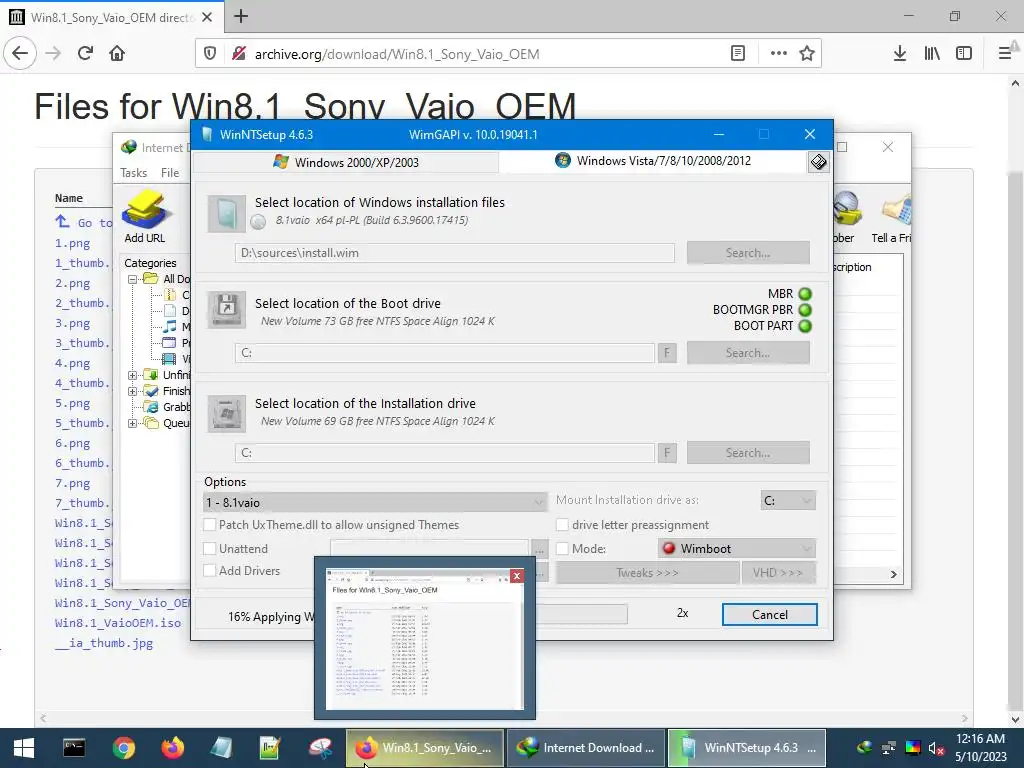
Task: Toggle reader view in address bar
Action: coord(737,54)
